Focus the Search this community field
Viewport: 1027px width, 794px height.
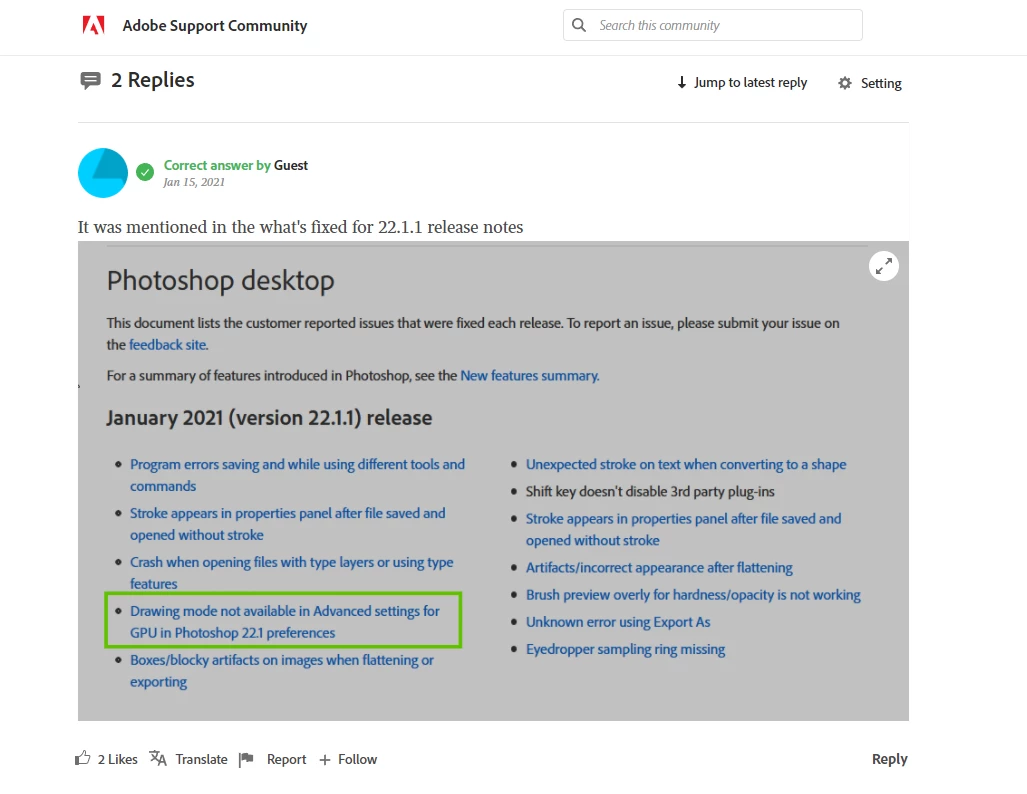coord(713,25)
